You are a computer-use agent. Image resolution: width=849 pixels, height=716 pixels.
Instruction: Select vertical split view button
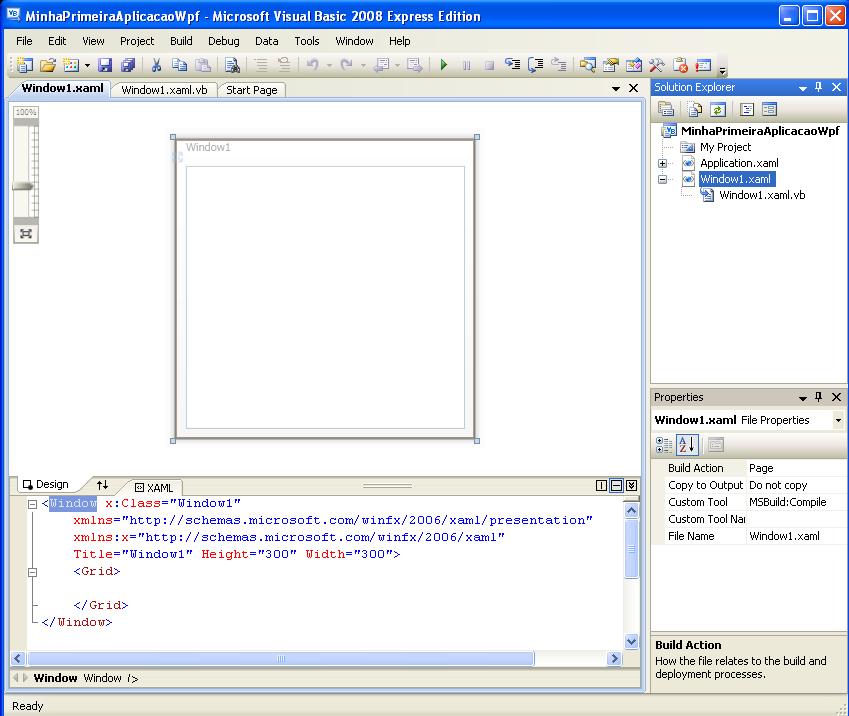tap(601, 485)
